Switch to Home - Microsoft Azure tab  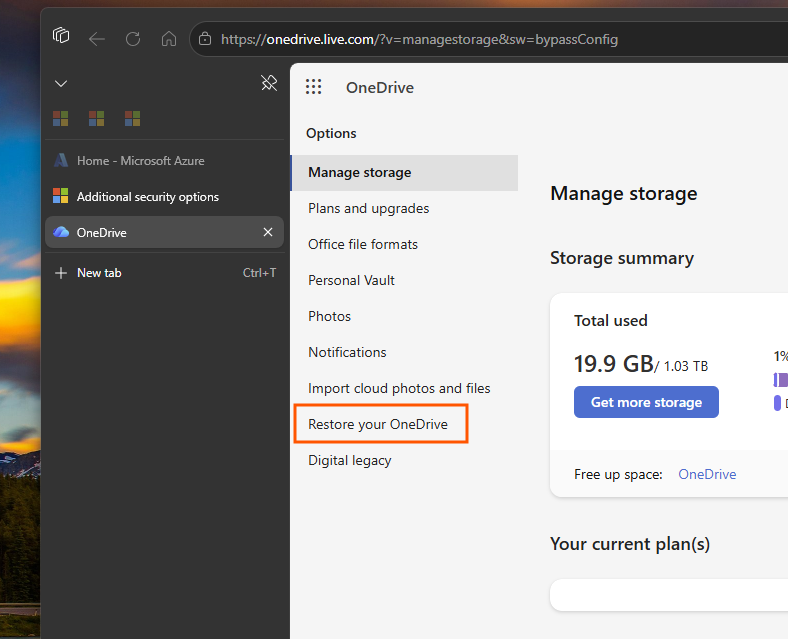coord(164,161)
